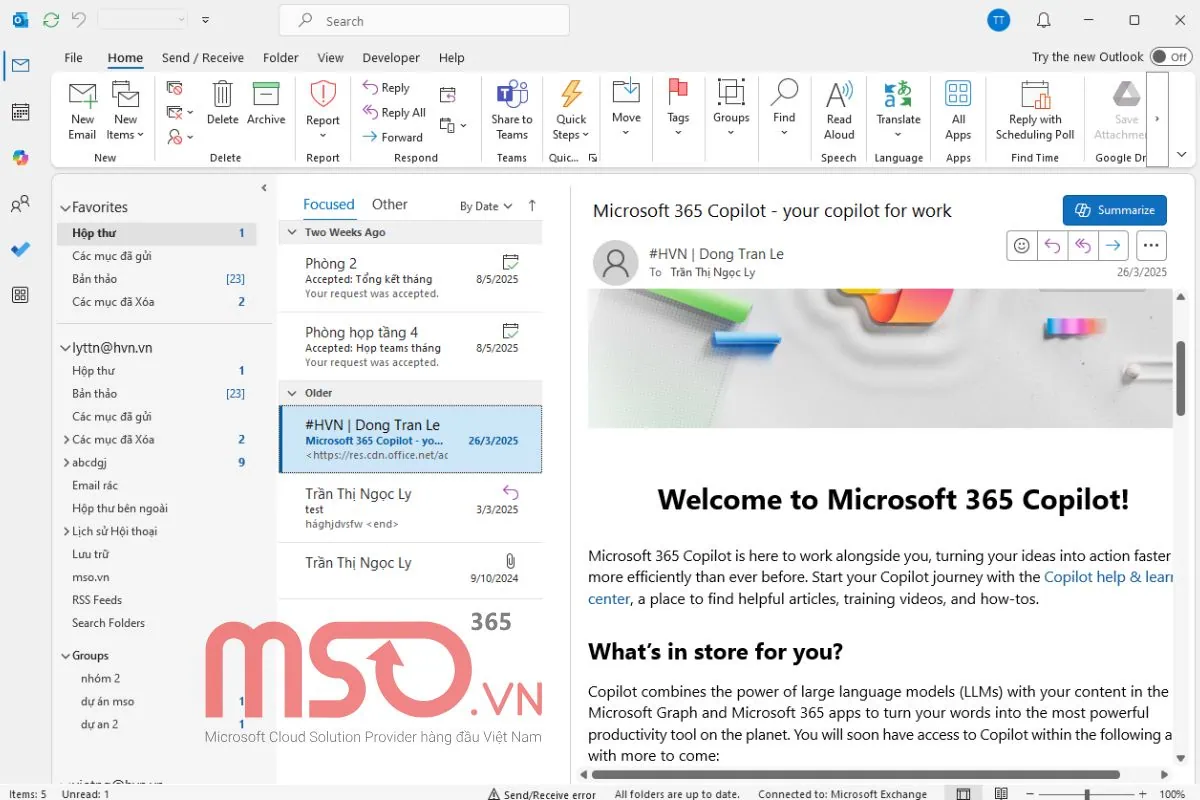
Task: Switch to the Other inbox tab
Action: point(389,204)
